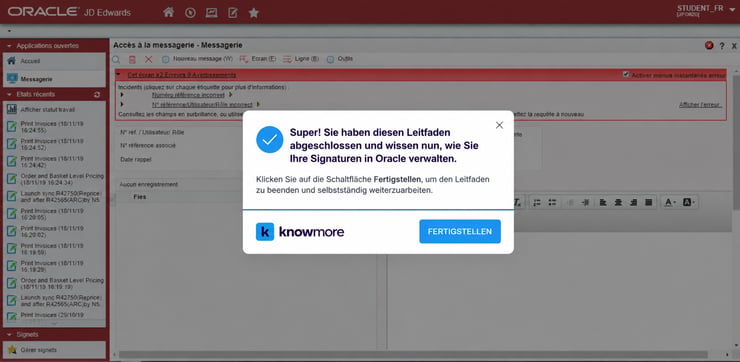This screenshot has height=362, width=740.
Task: Open the question mark help icon
Action: point(722,46)
